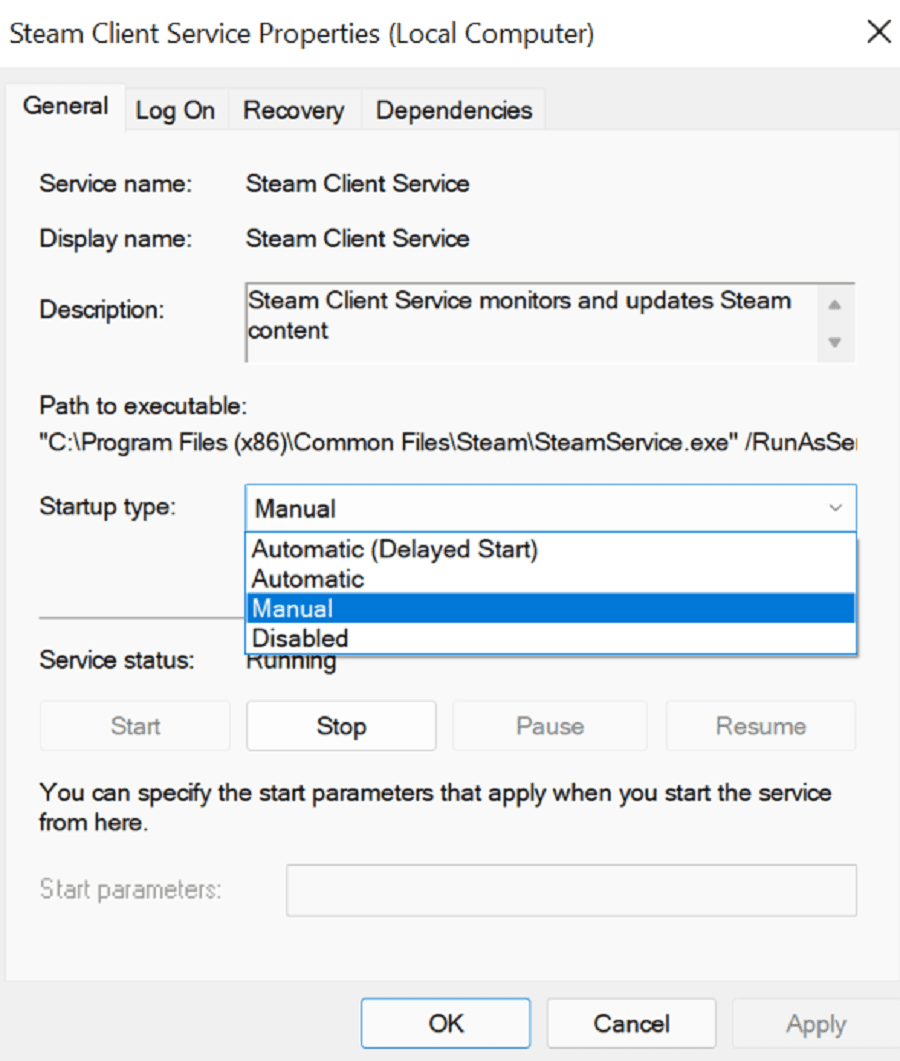Image resolution: width=900 pixels, height=1061 pixels.
Task: Switch to the Log On tab
Action: coord(176,110)
